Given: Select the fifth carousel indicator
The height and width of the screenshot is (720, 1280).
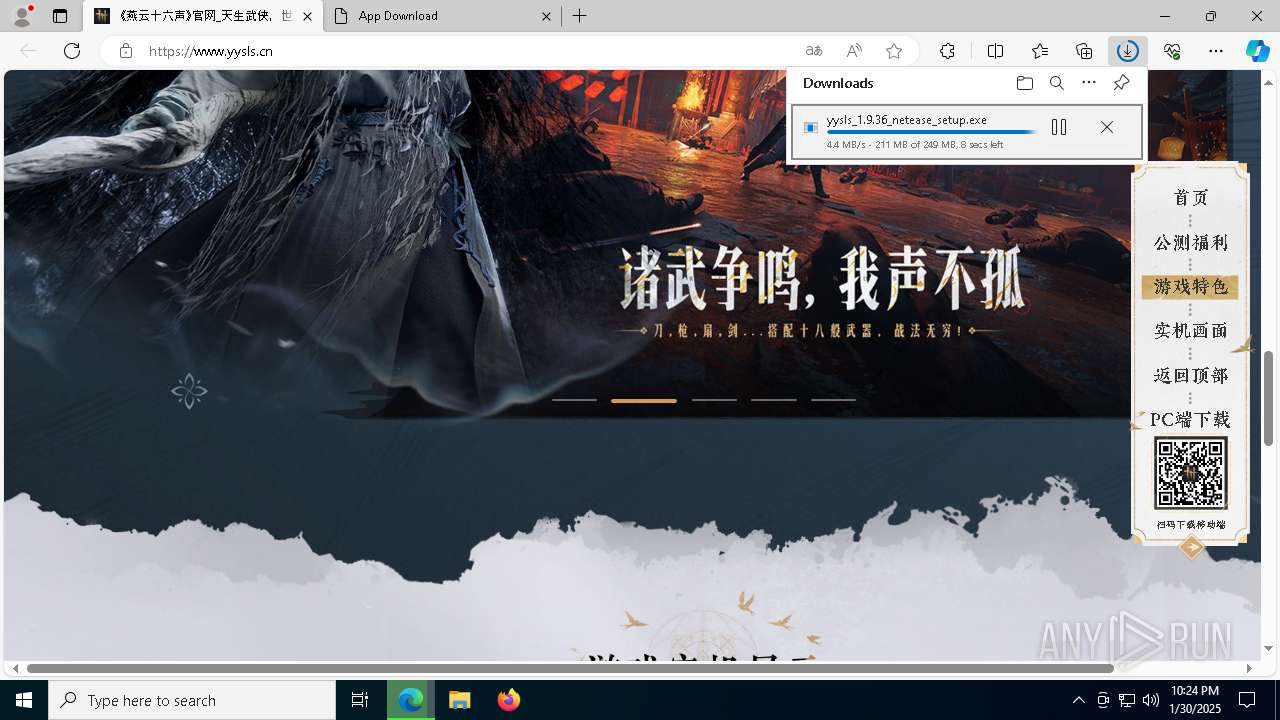Looking at the screenshot, I should pyautogui.click(x=833, y=400).
